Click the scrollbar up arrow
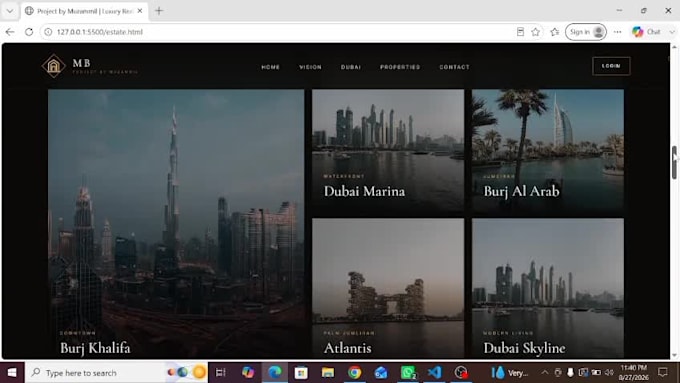 click(x=674, y=46)
